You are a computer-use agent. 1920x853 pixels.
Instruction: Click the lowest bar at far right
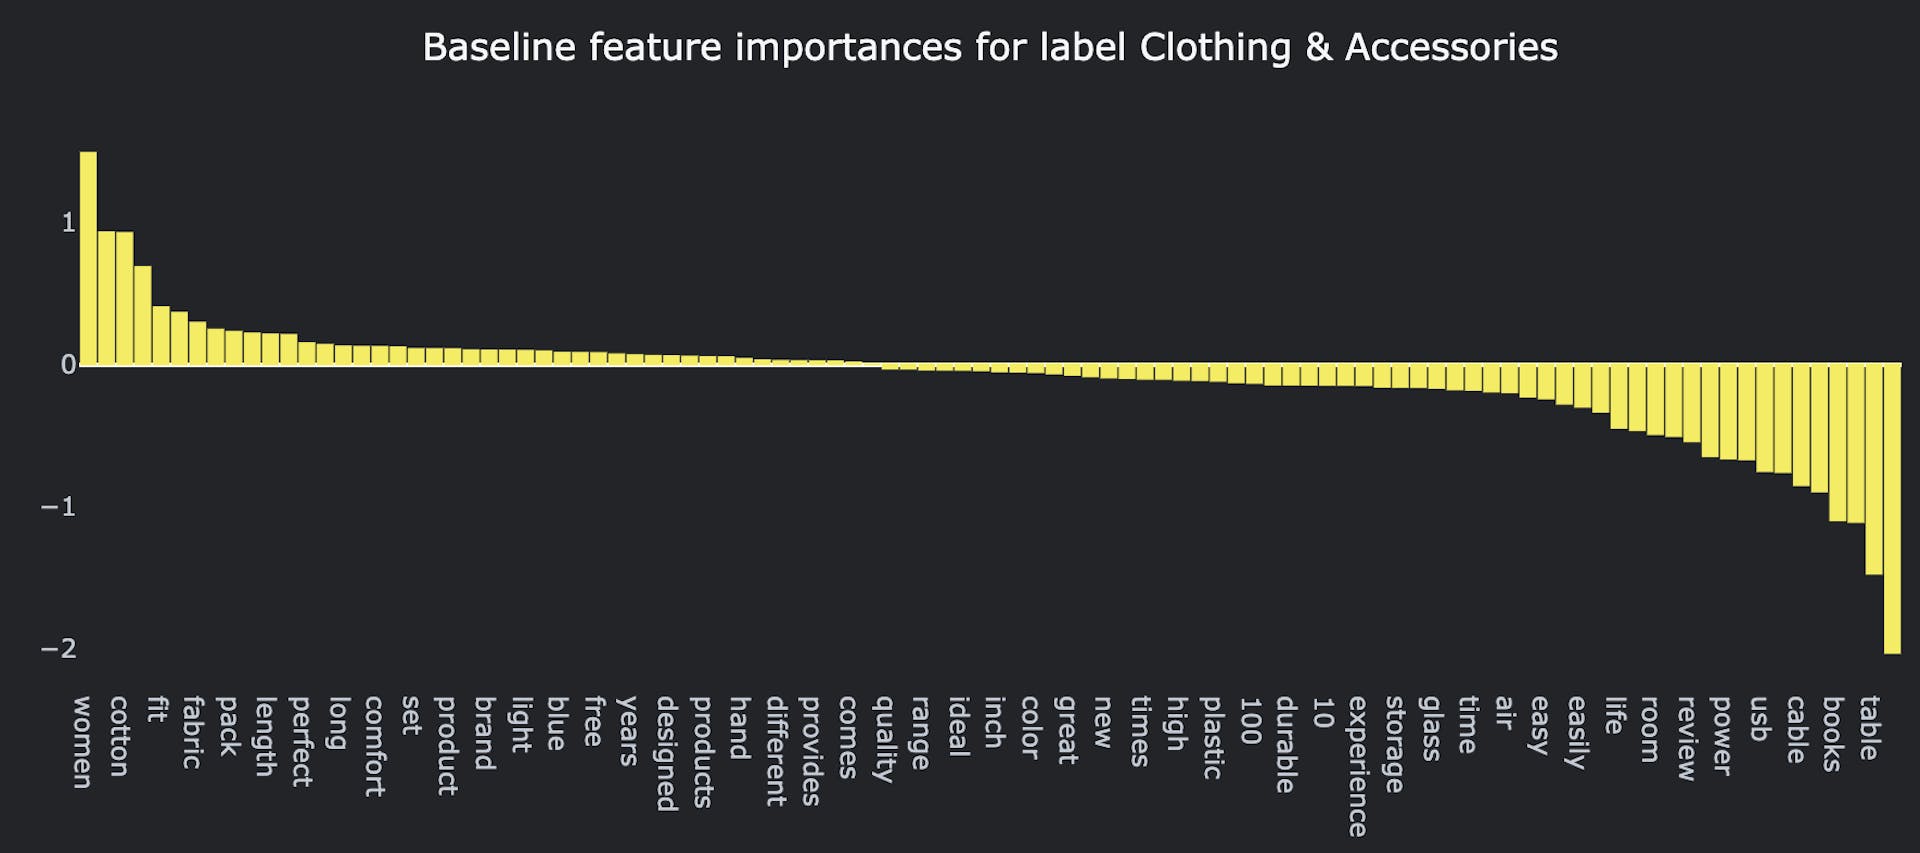pos(1892,508)
